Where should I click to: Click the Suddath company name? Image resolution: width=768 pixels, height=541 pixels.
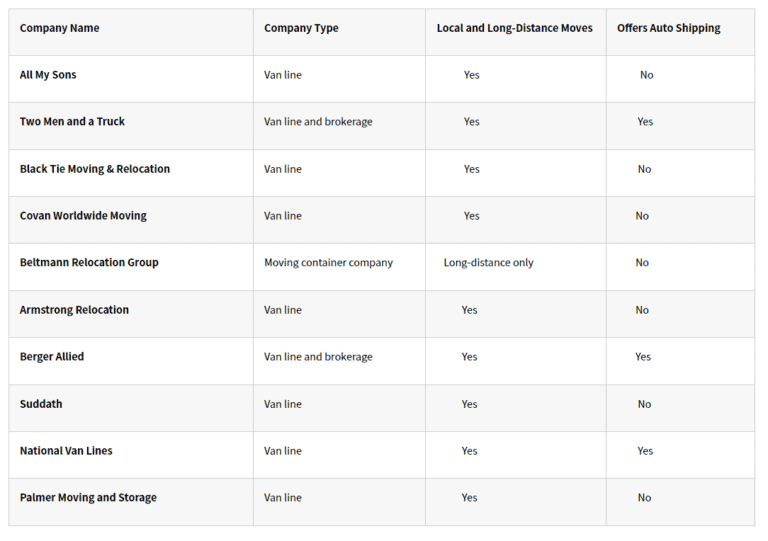pyautogui.click(x=41, y=404)
